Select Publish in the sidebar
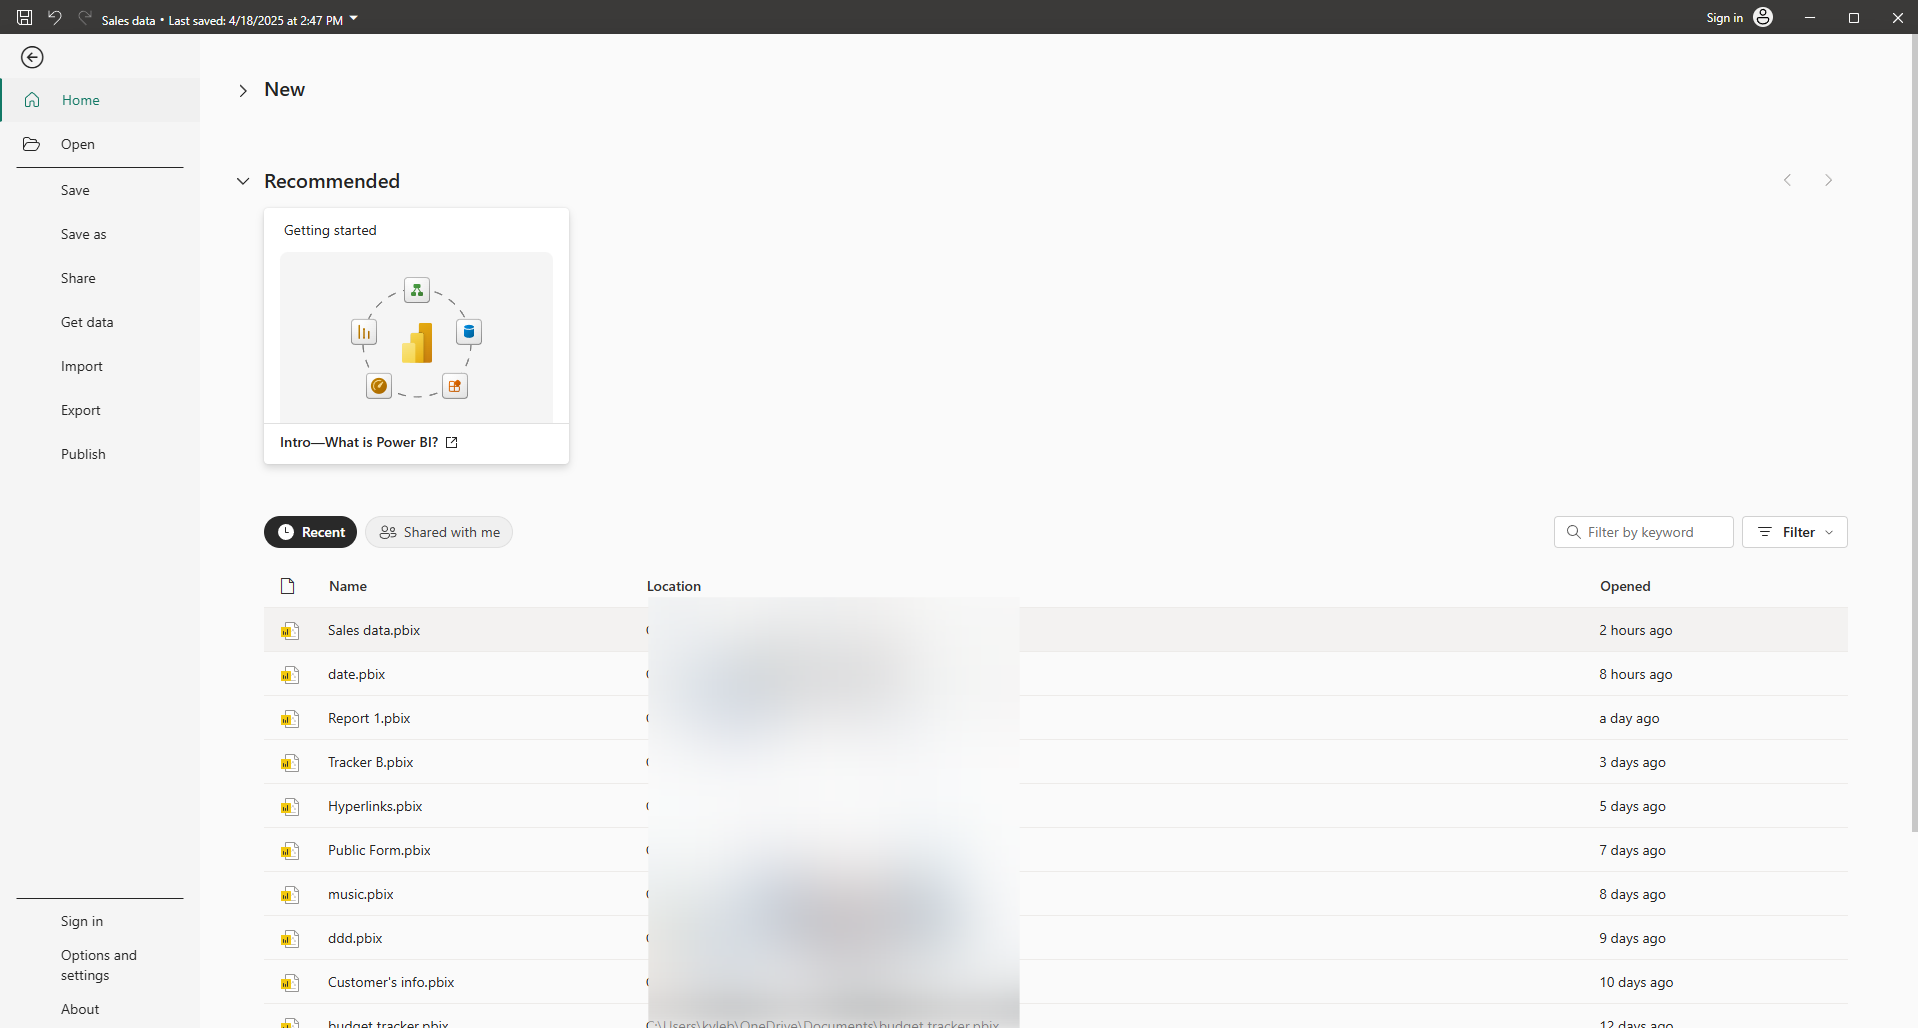Viewport: 1918px width, 1028px height. (x=83, y=454)
